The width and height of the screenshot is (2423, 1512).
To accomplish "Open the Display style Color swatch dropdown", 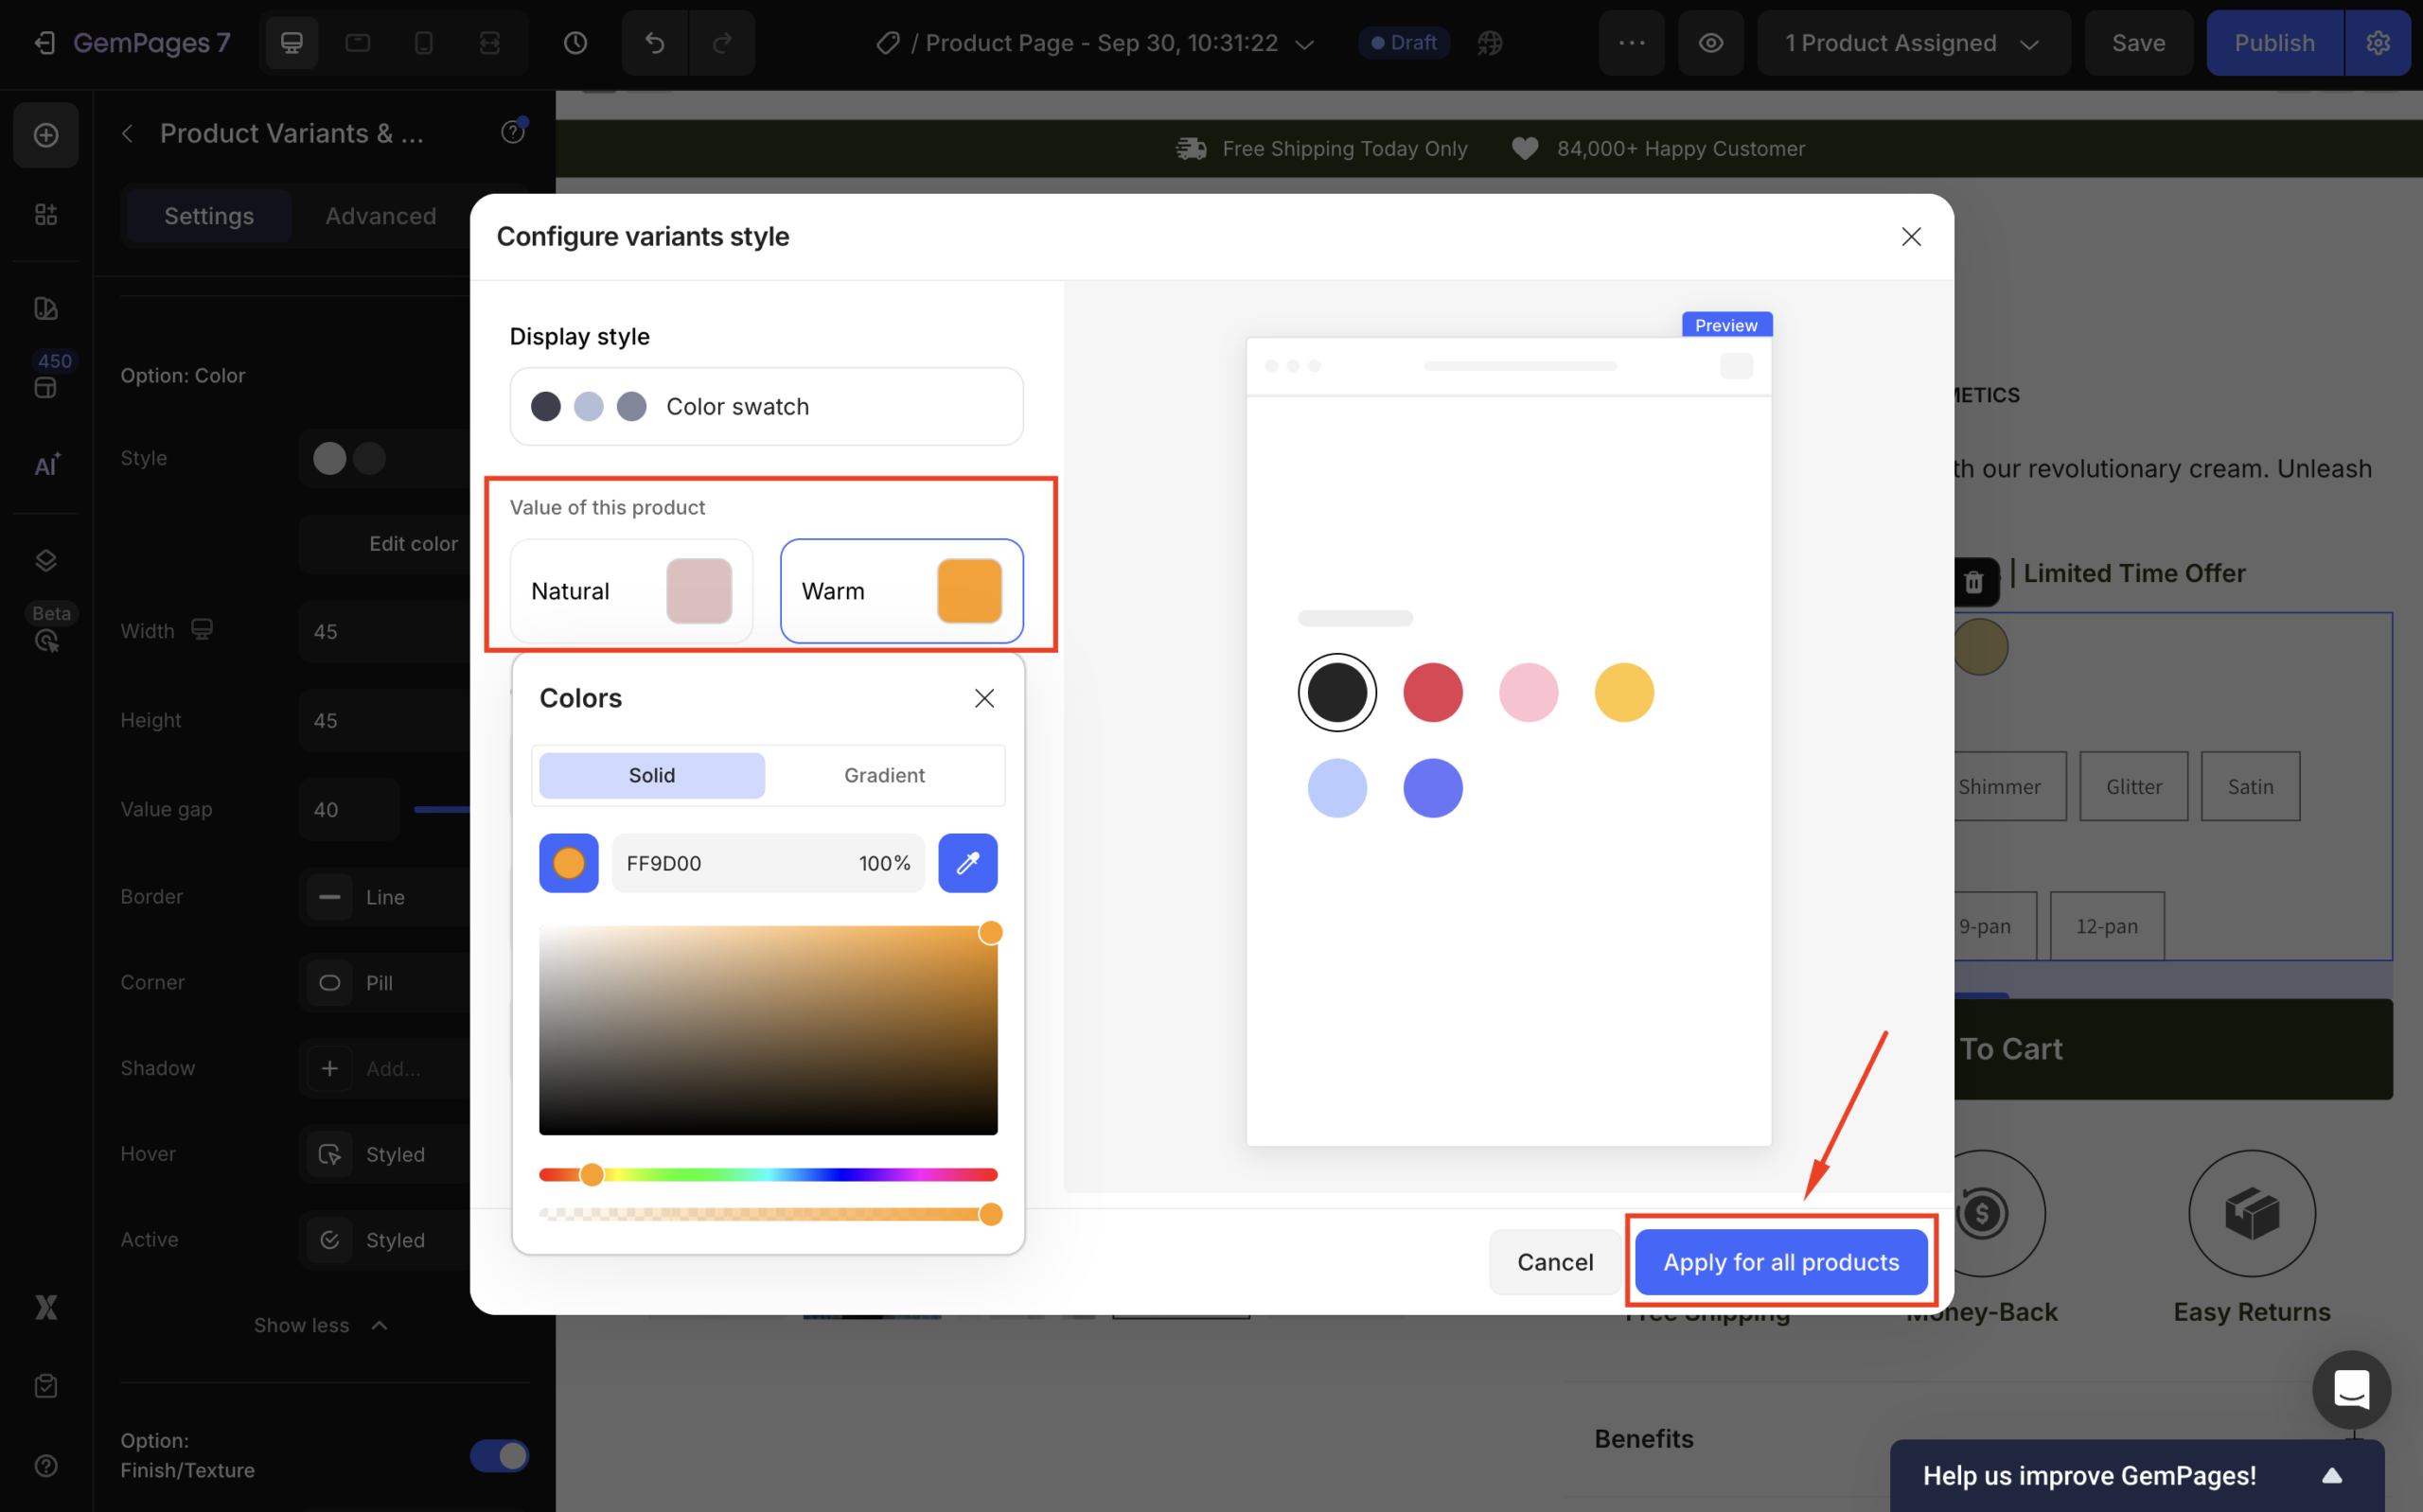I will tap(766, 407).
